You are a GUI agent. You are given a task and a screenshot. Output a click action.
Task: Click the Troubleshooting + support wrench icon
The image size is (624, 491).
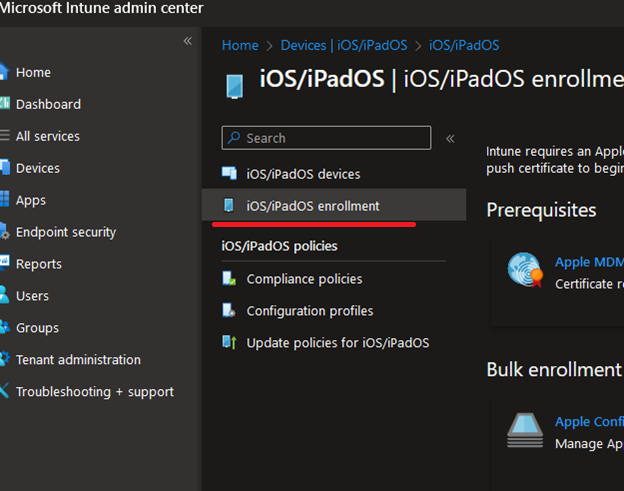(4, 390)
